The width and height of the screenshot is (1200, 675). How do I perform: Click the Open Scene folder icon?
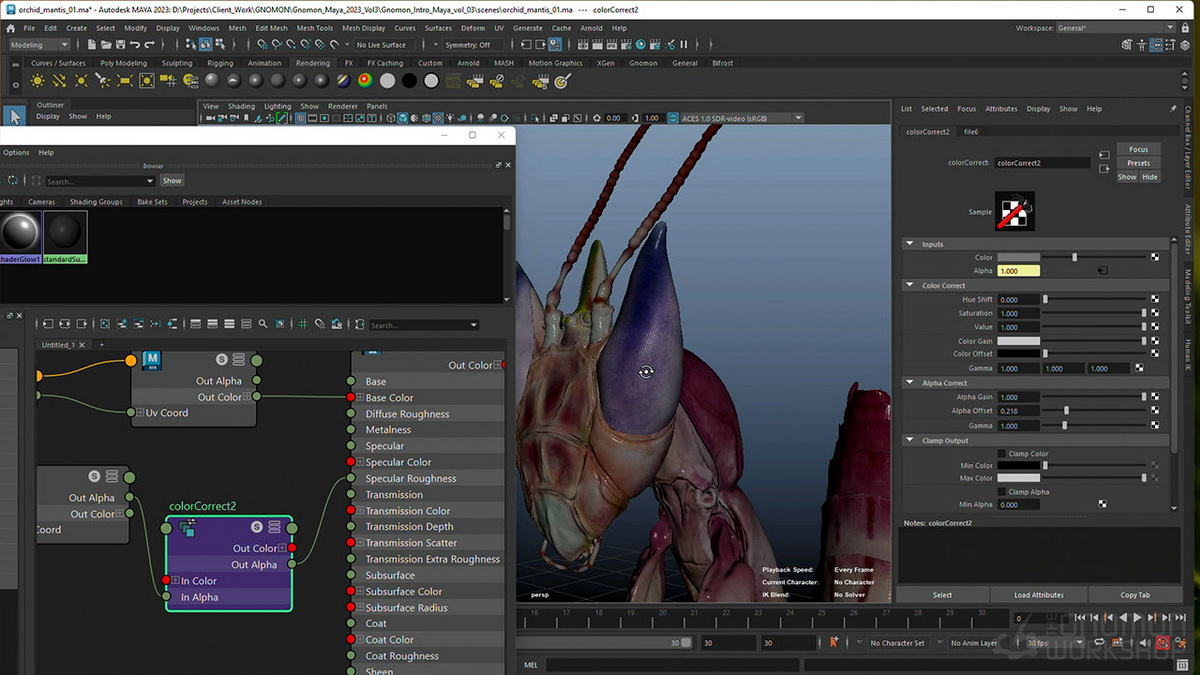pyautogui.click(x=106, y=45)
